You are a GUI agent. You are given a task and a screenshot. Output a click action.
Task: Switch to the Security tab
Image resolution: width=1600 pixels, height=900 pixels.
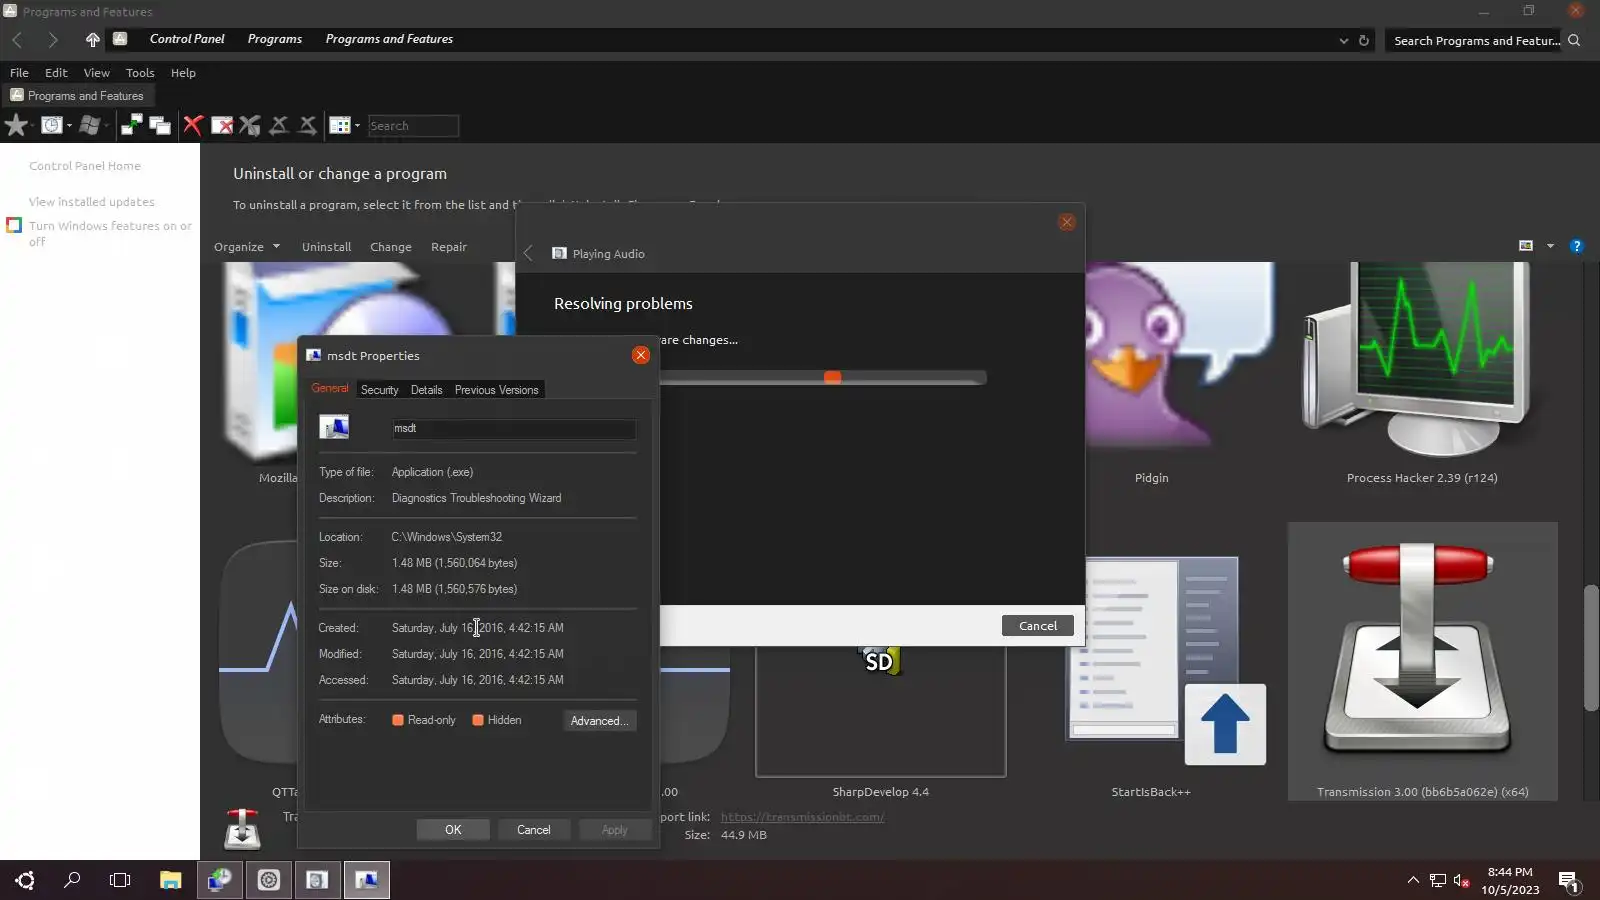click(379, 390)
